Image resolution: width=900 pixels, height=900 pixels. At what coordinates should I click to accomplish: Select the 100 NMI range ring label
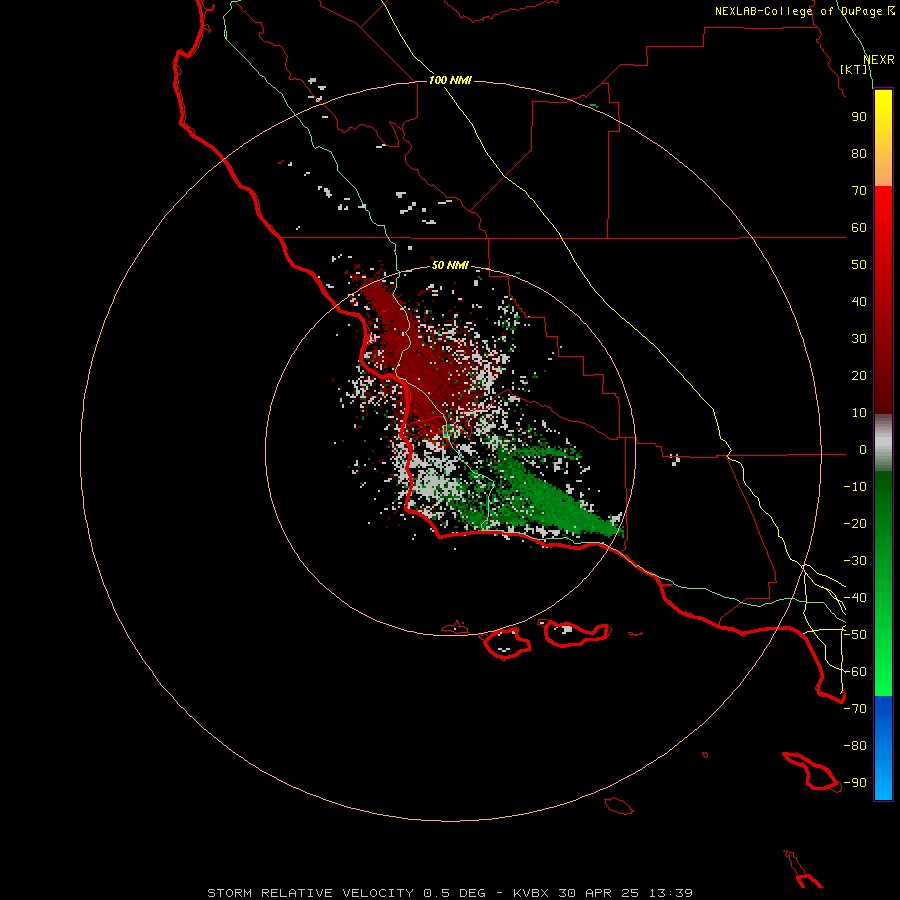tap(450, 80)
